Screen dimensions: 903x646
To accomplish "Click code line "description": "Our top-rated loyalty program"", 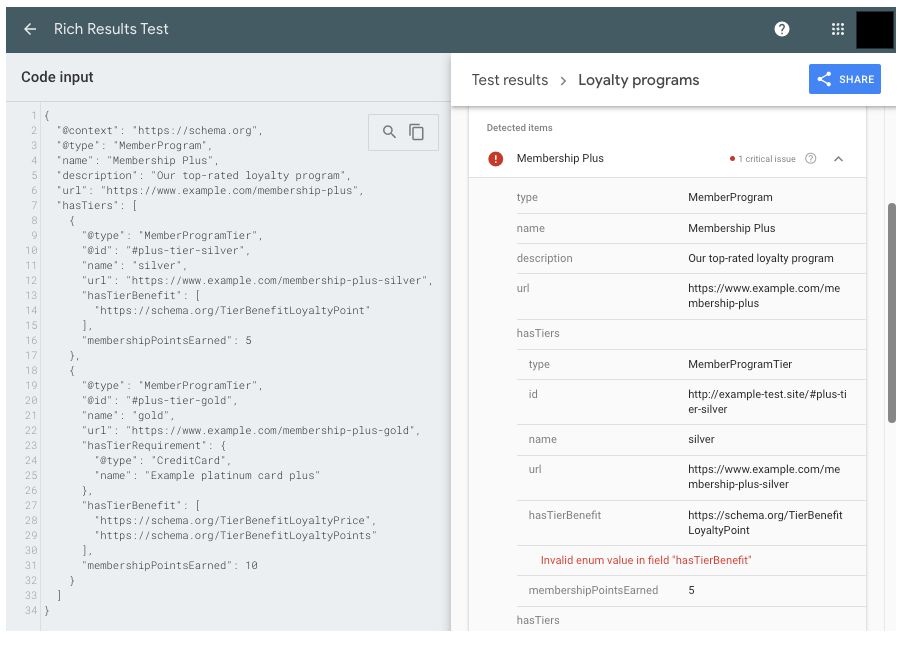I will point(203,176).
